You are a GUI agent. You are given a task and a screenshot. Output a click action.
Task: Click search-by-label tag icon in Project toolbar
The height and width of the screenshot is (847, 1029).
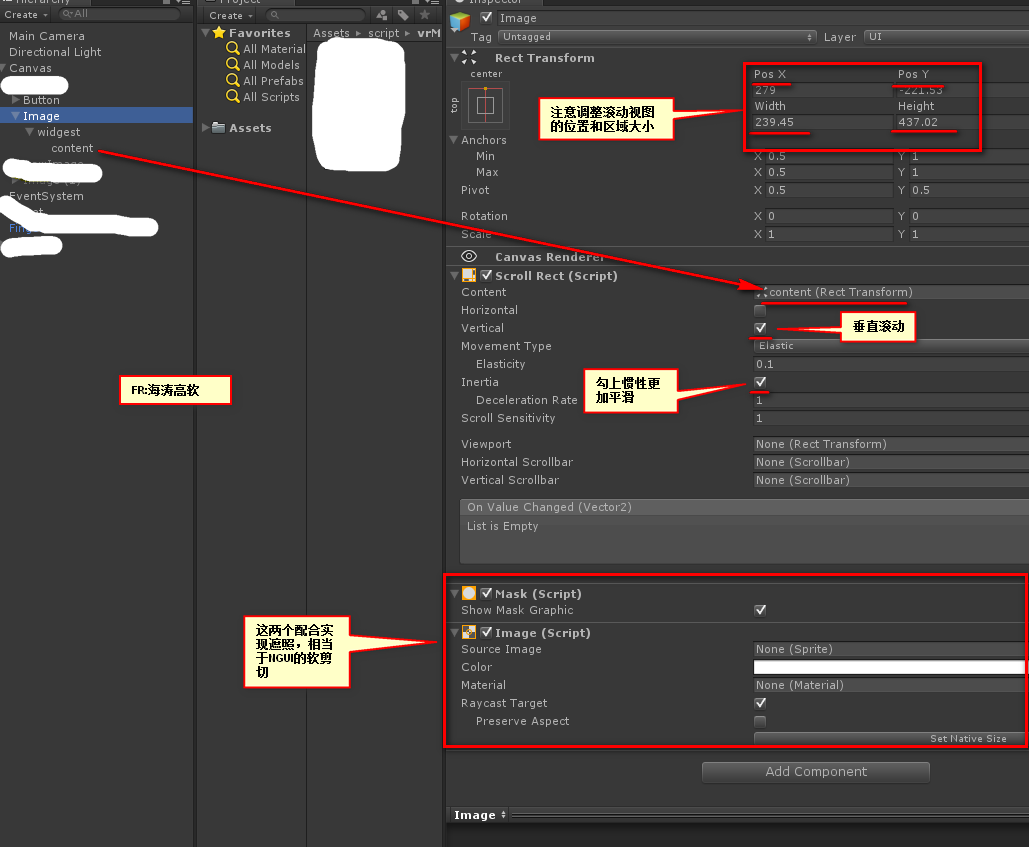point(403,14)
